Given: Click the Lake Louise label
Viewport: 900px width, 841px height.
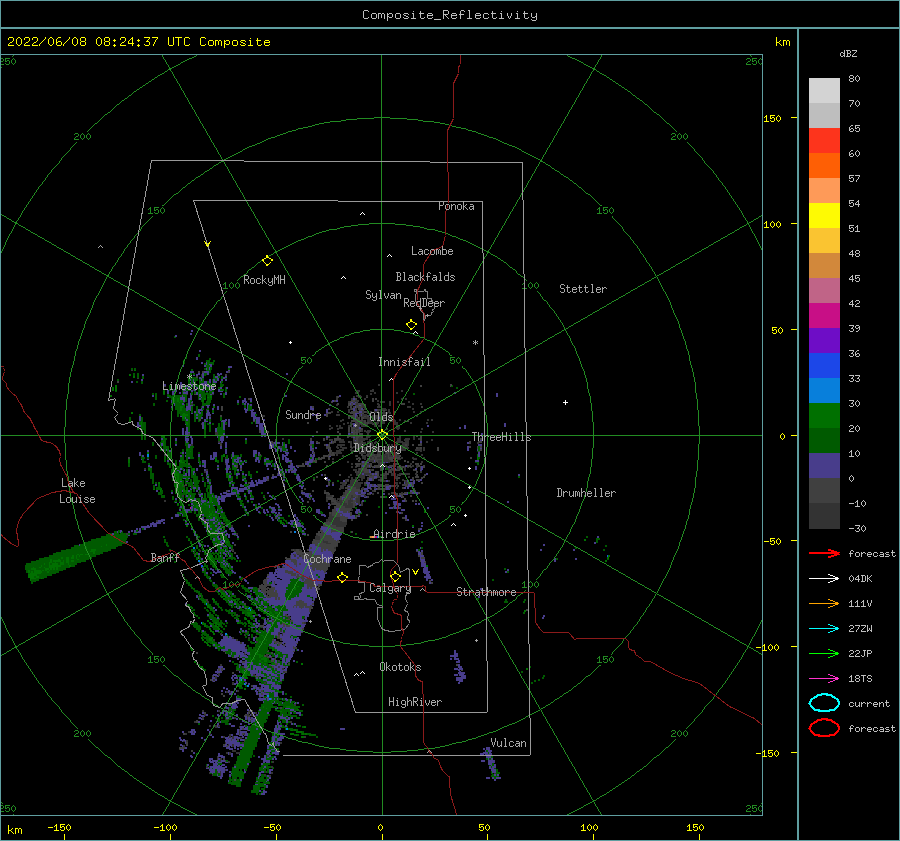Looking at the screenshot, I should click(77, 491).
